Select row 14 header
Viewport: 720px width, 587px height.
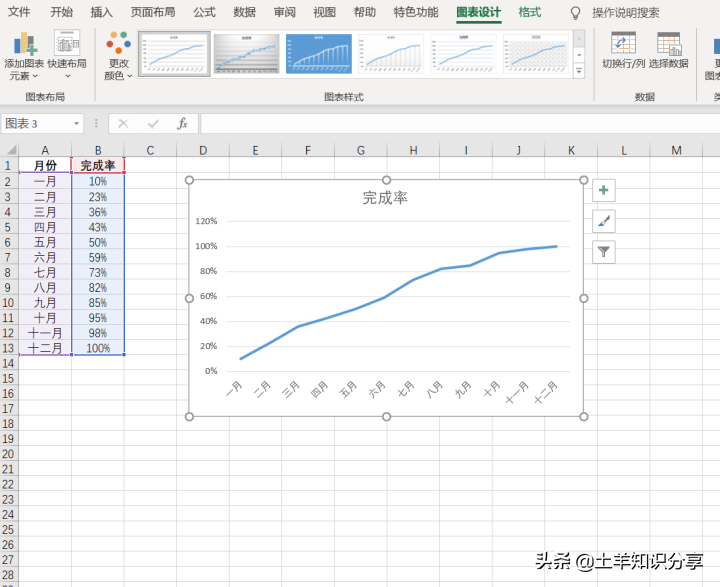click(8, 363)
